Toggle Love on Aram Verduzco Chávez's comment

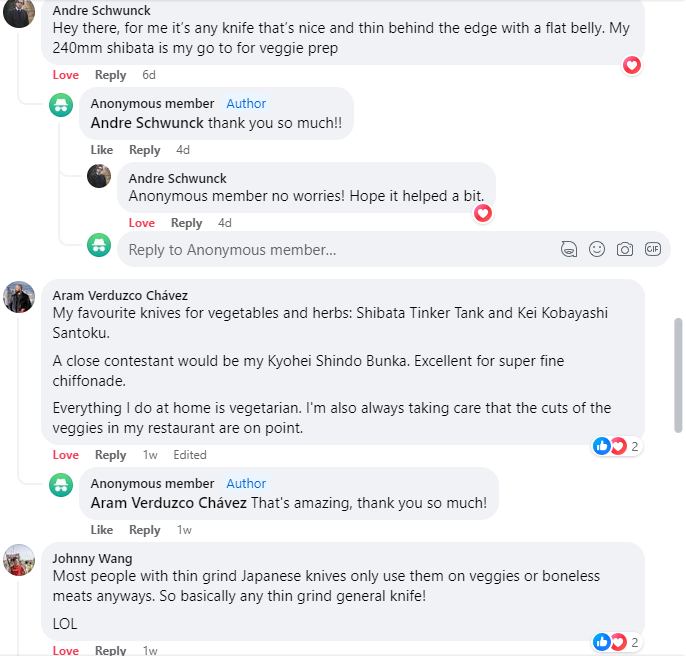tap(66, 455)
